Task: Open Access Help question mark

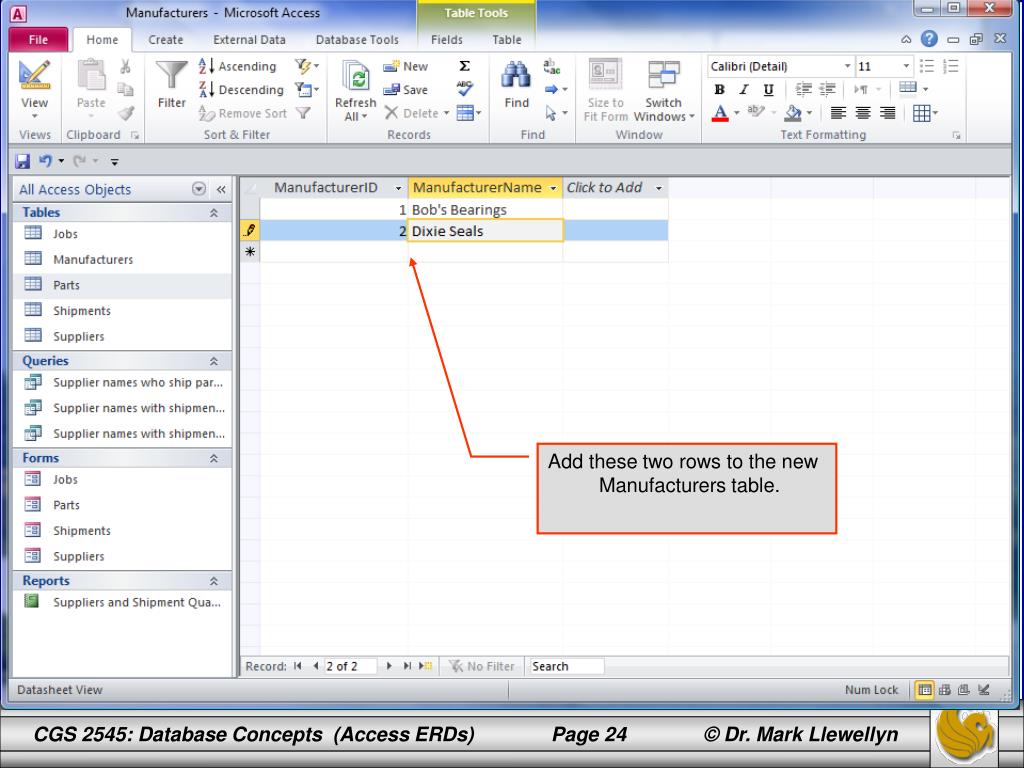Action: (929, 39)
